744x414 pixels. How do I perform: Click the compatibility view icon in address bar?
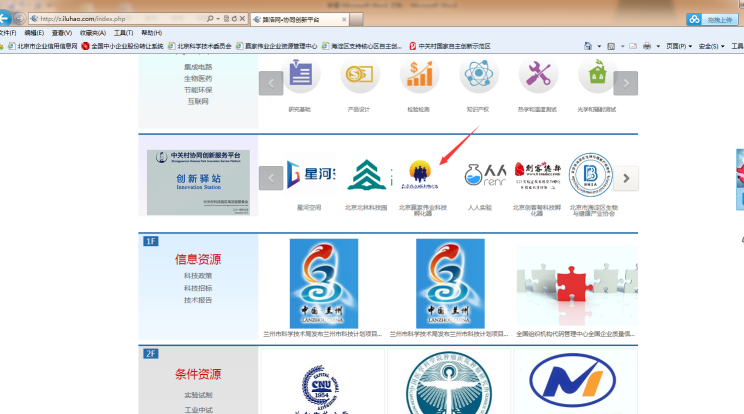226,18
